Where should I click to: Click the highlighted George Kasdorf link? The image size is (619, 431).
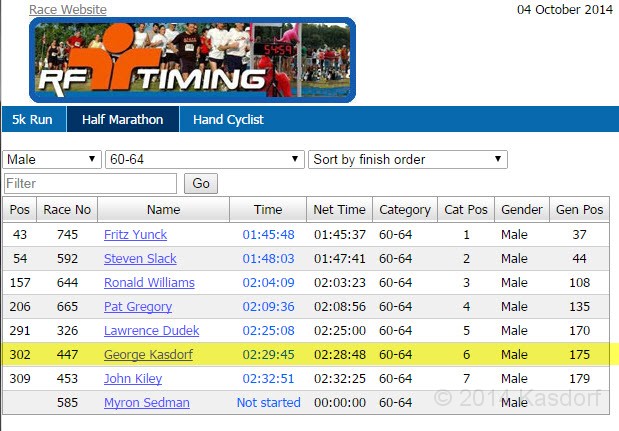click(149, 355)
